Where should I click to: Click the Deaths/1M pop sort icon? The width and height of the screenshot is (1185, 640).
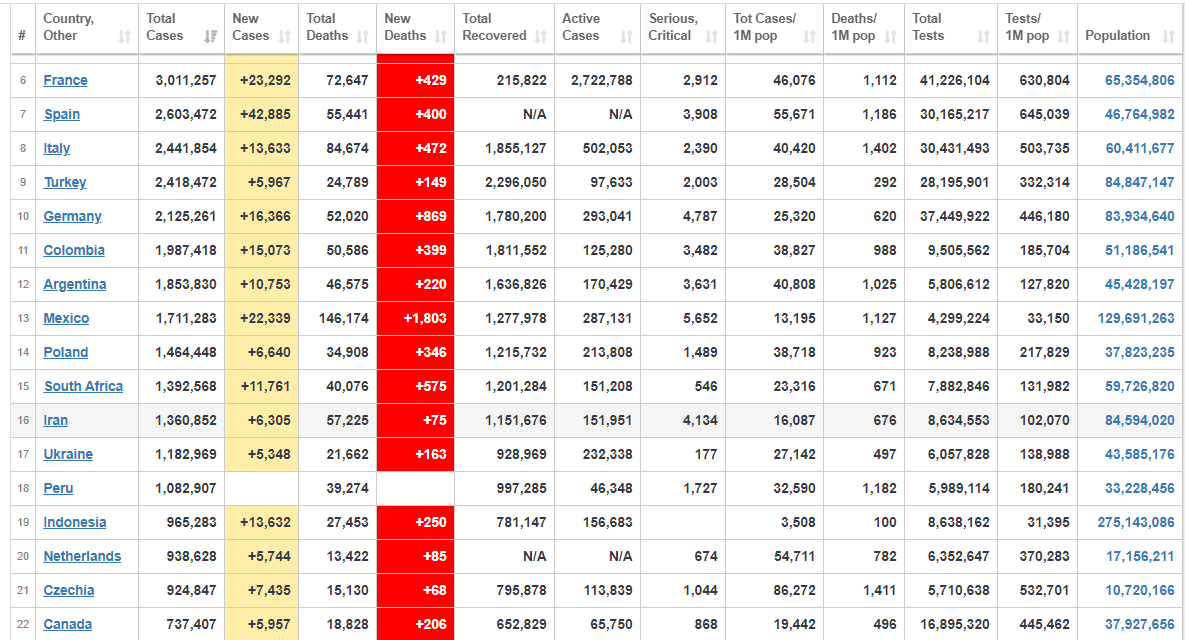pos(890,36)
